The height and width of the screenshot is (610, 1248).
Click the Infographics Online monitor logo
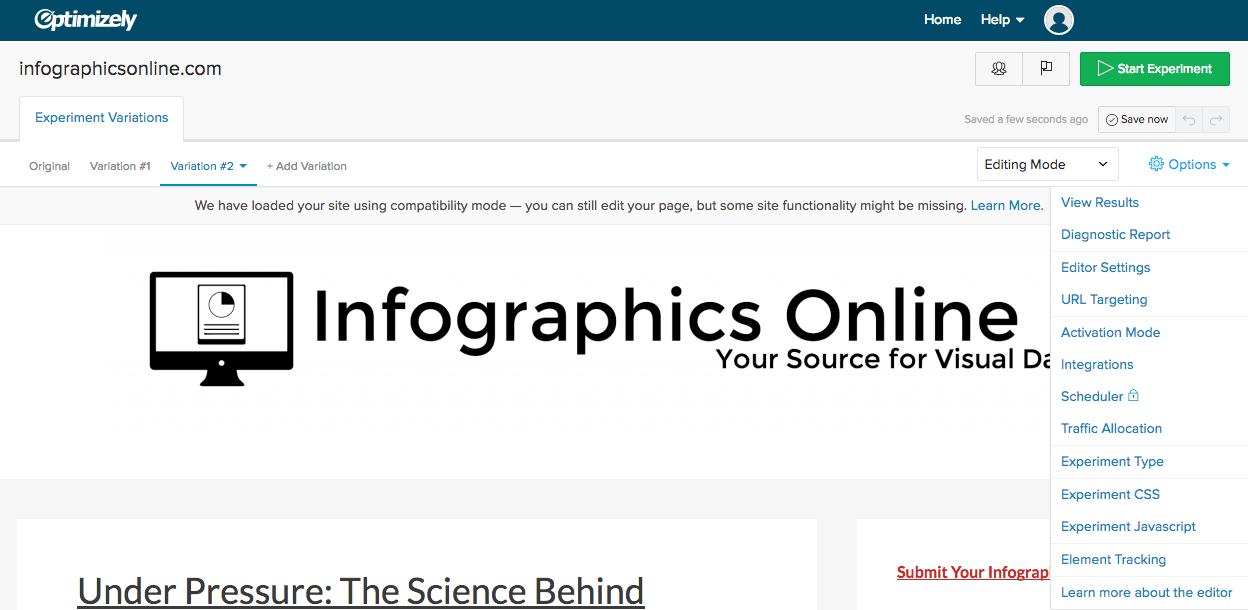(221, 328)
